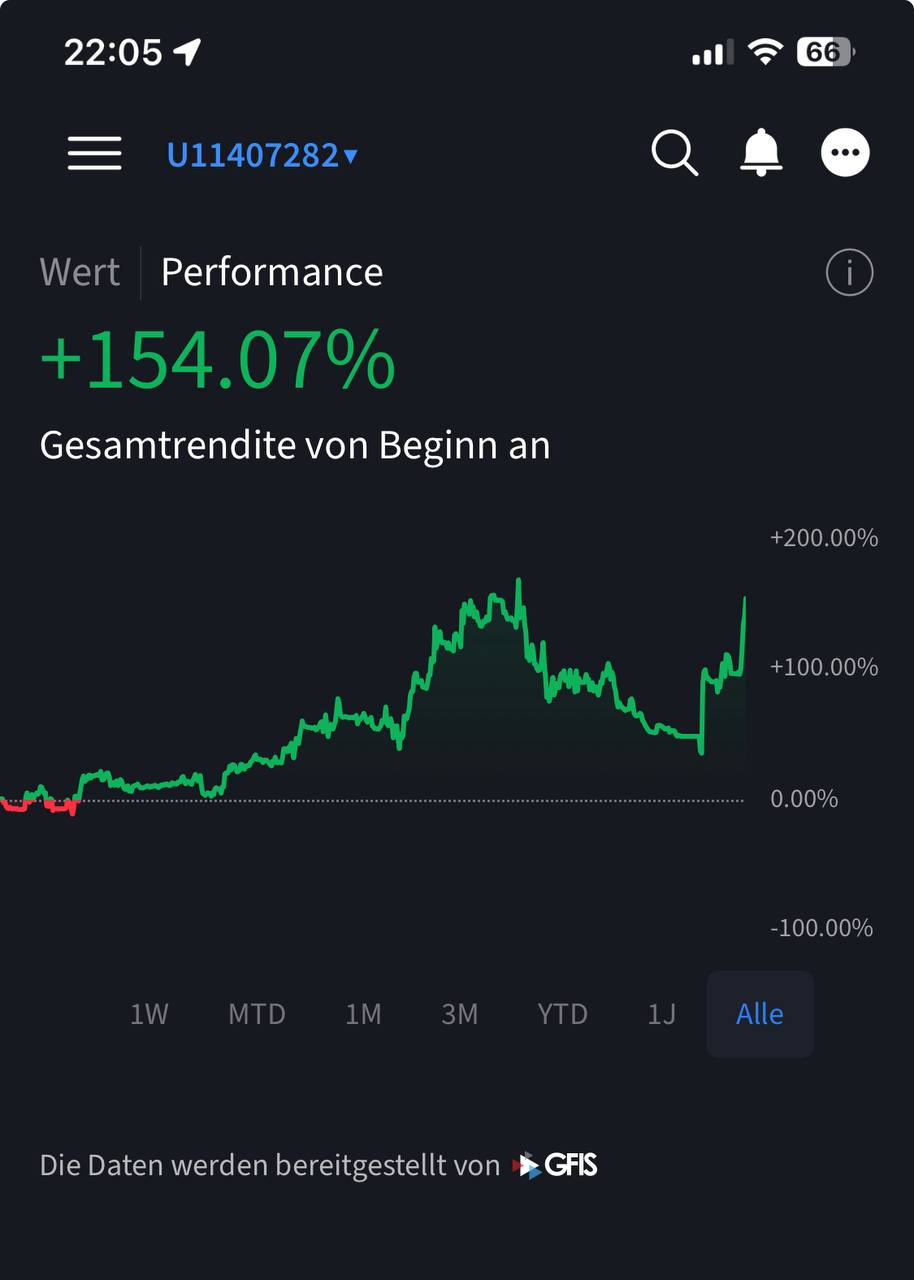Tap the battery indicator in status bar

[x=825, y=52]
